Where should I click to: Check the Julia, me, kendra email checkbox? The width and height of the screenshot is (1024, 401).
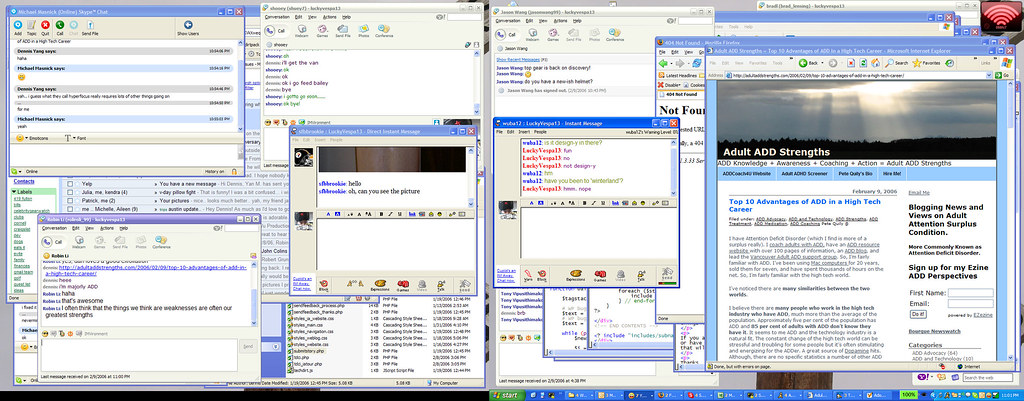(x=69, y=193)
